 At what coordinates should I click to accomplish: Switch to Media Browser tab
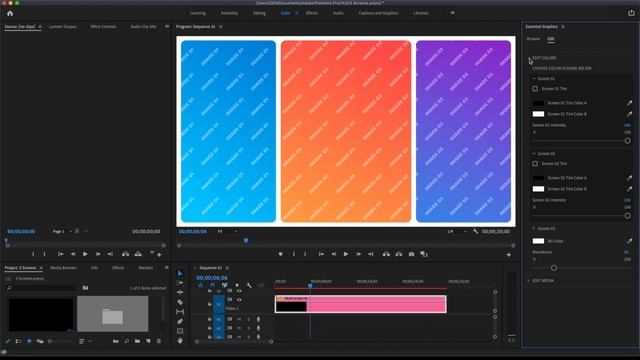pos(63,268)
